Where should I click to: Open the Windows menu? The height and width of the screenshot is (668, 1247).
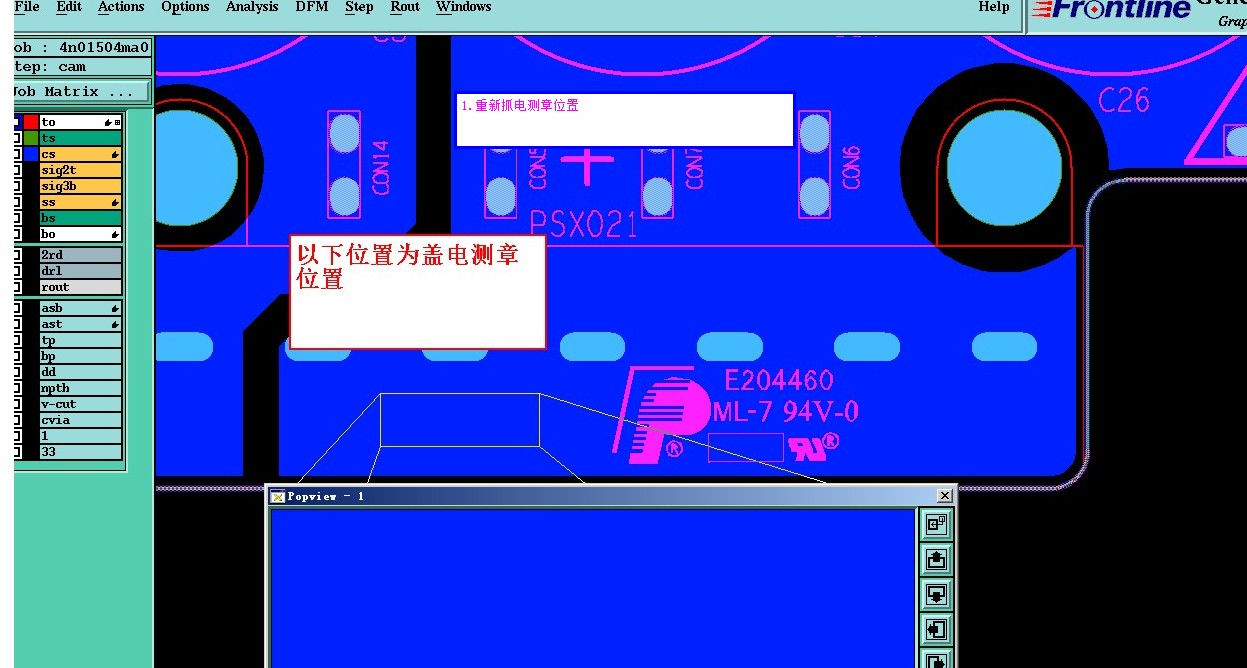pos(464,7)
